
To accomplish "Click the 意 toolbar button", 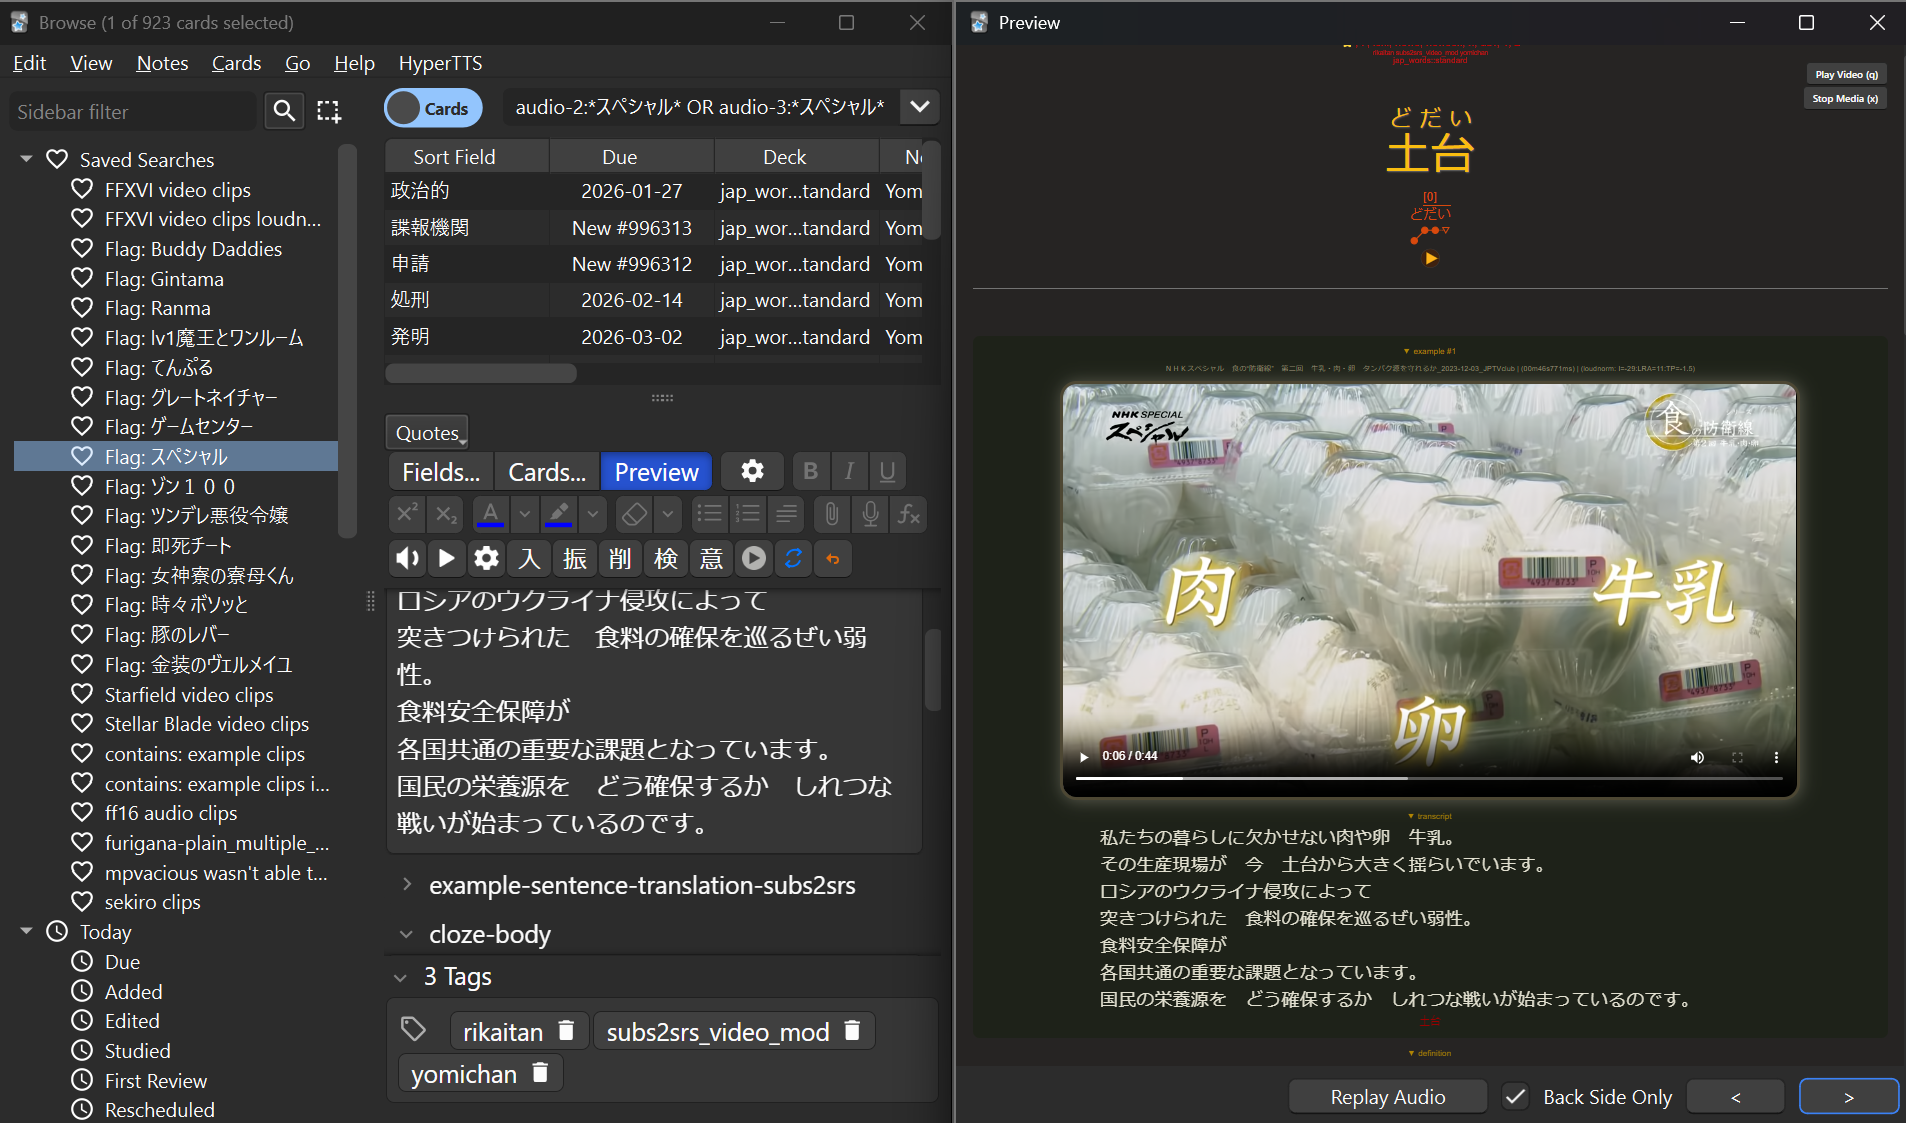I will [x=711, y=558].
